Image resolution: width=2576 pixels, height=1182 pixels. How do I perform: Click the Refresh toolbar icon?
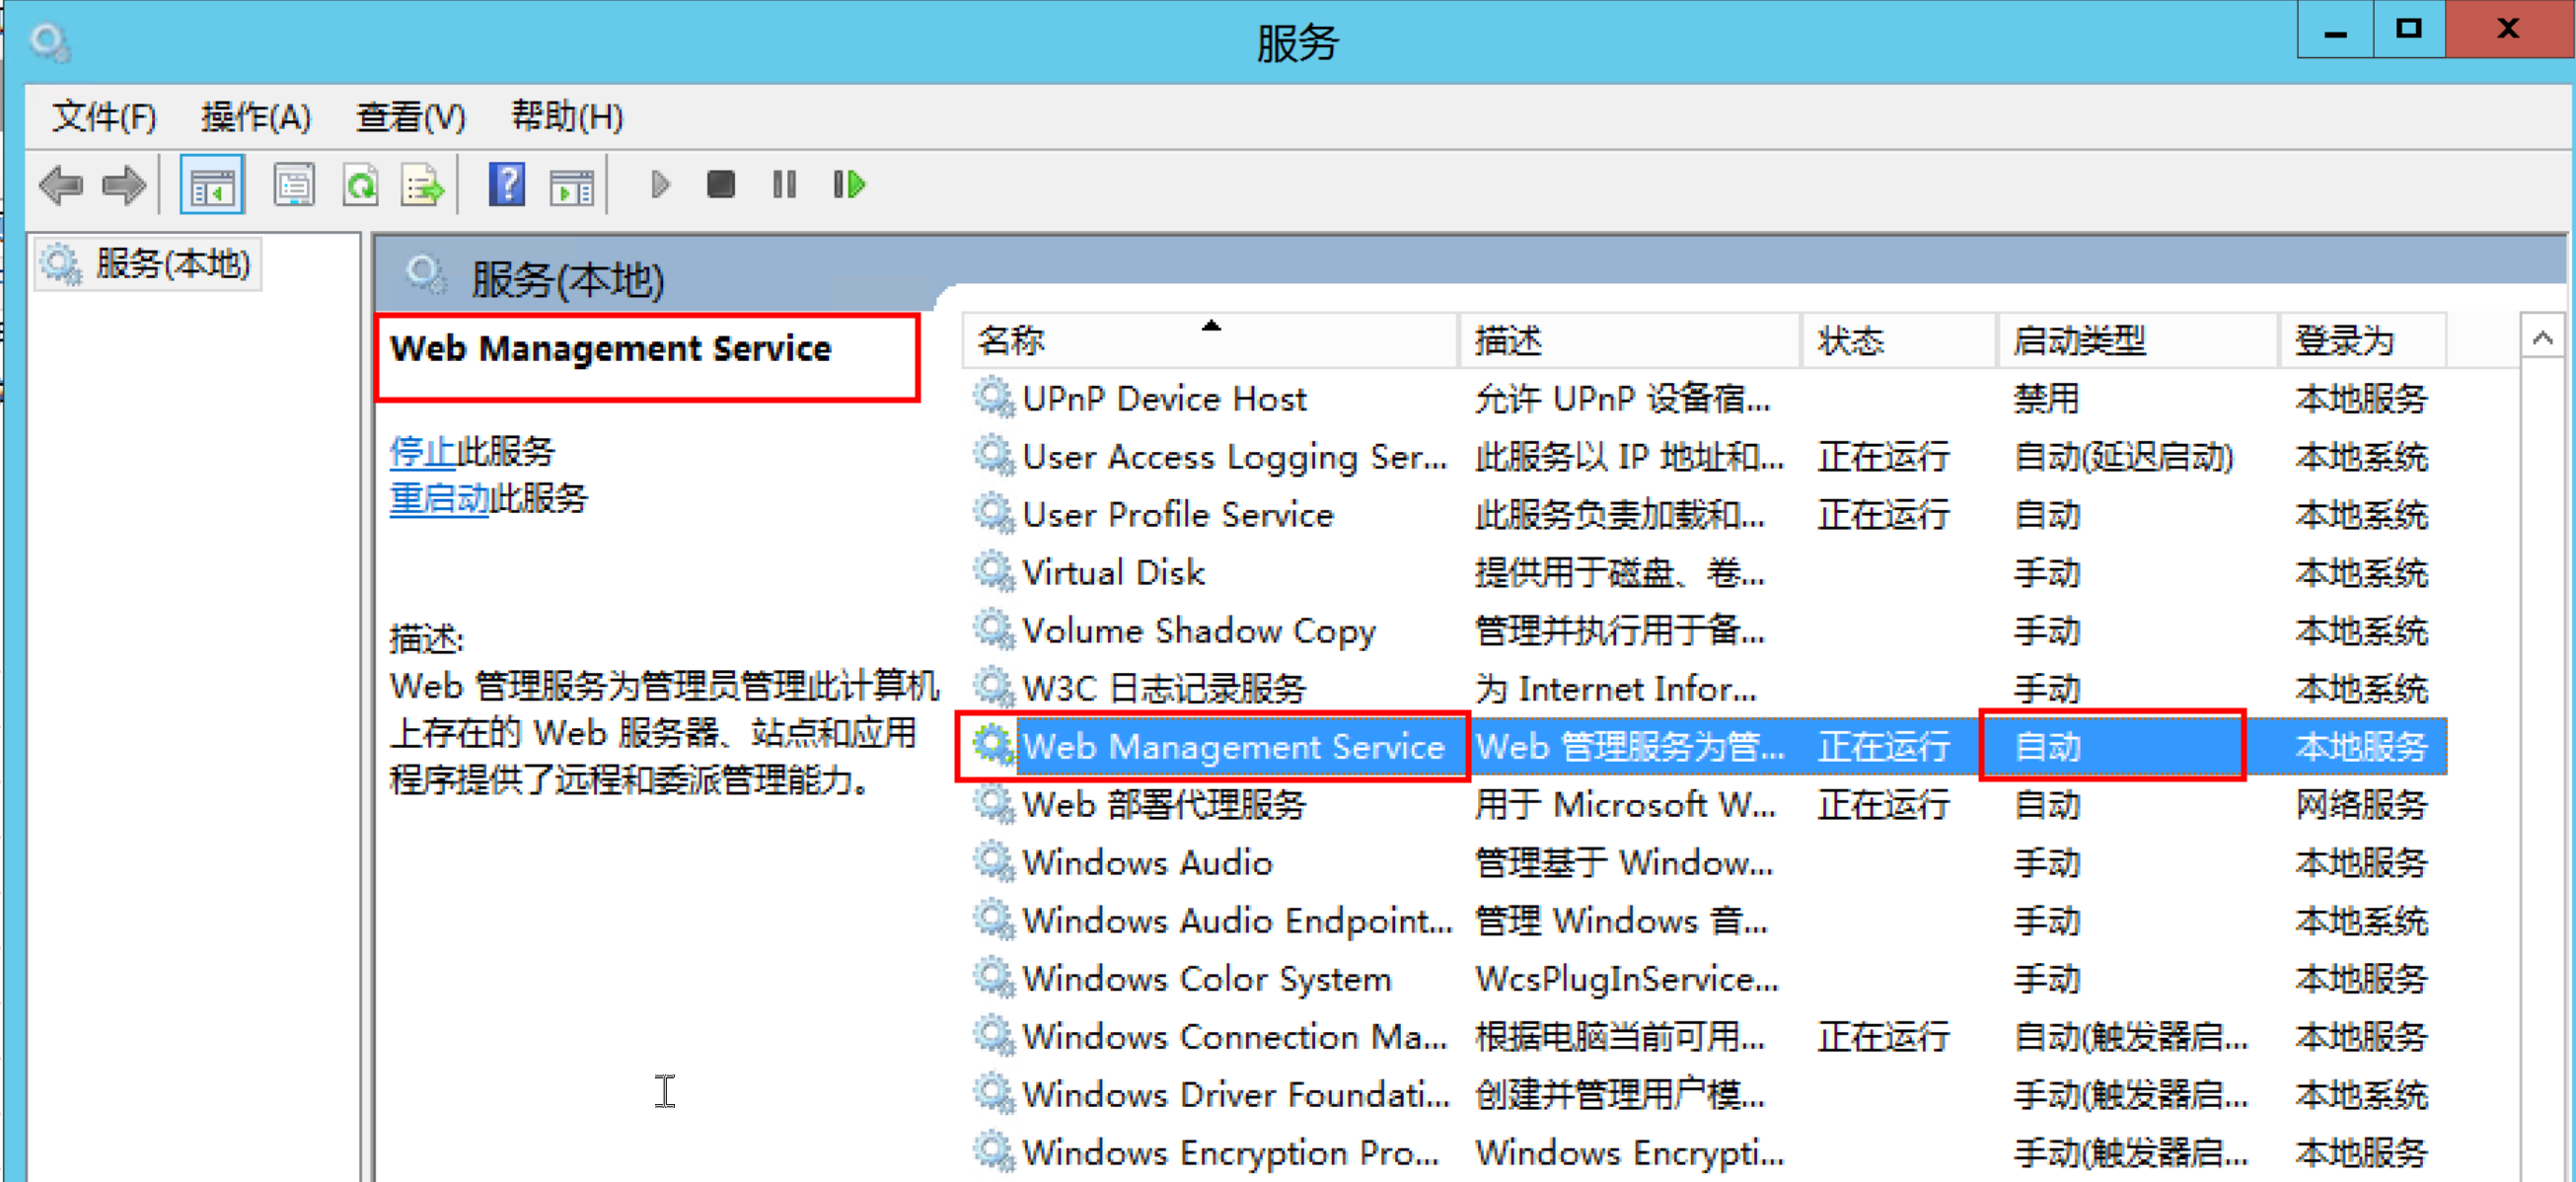360,185
